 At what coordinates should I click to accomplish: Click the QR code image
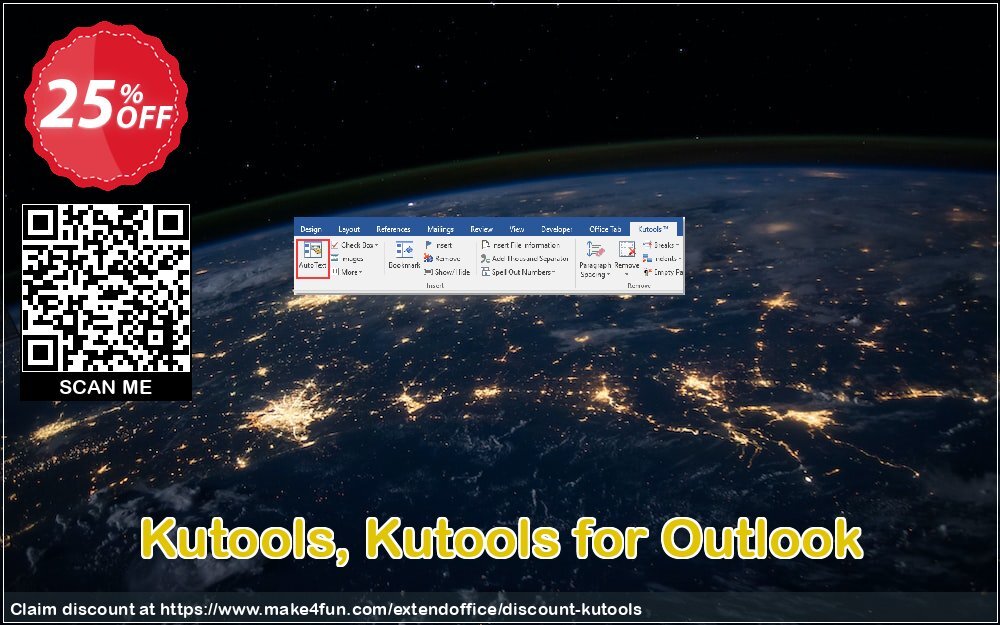pos(106,288)
